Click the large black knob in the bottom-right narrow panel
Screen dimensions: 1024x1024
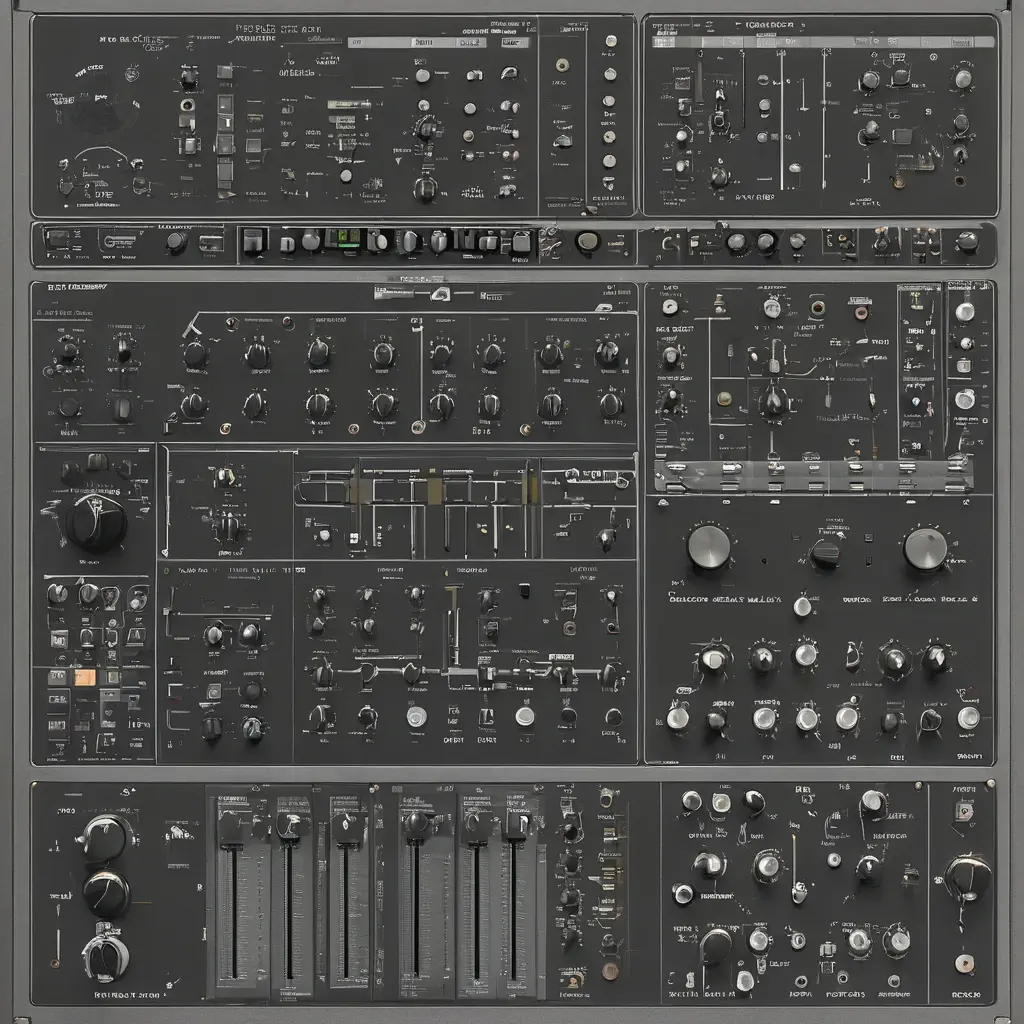[967, 877]
